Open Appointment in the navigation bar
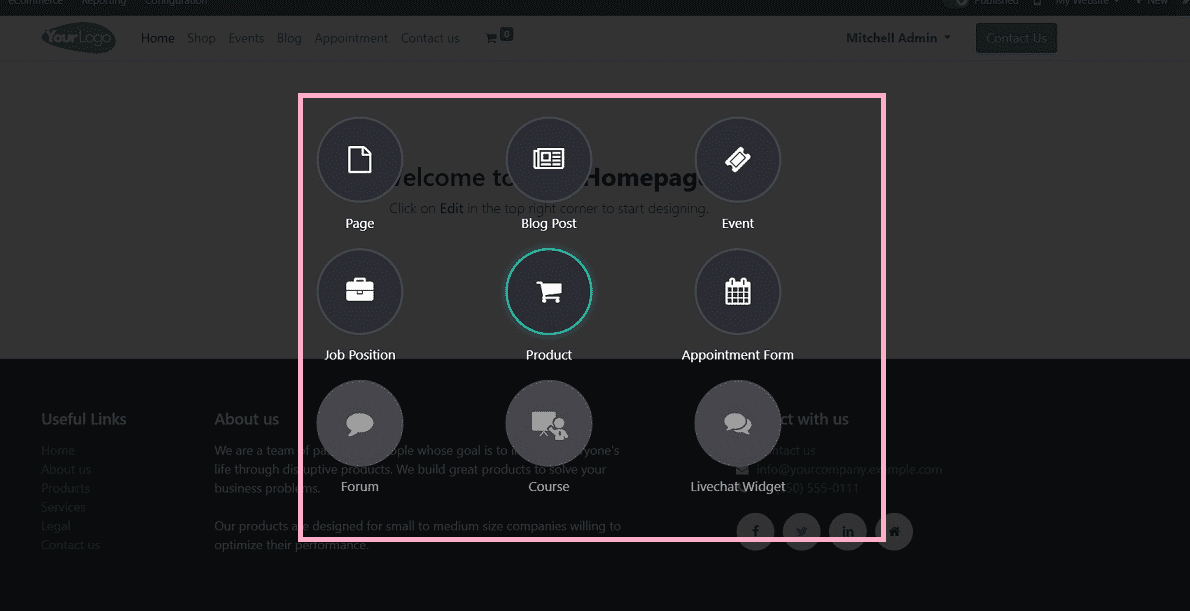The height and width of the screenshot is (611, 1190). tap(351, 38)
